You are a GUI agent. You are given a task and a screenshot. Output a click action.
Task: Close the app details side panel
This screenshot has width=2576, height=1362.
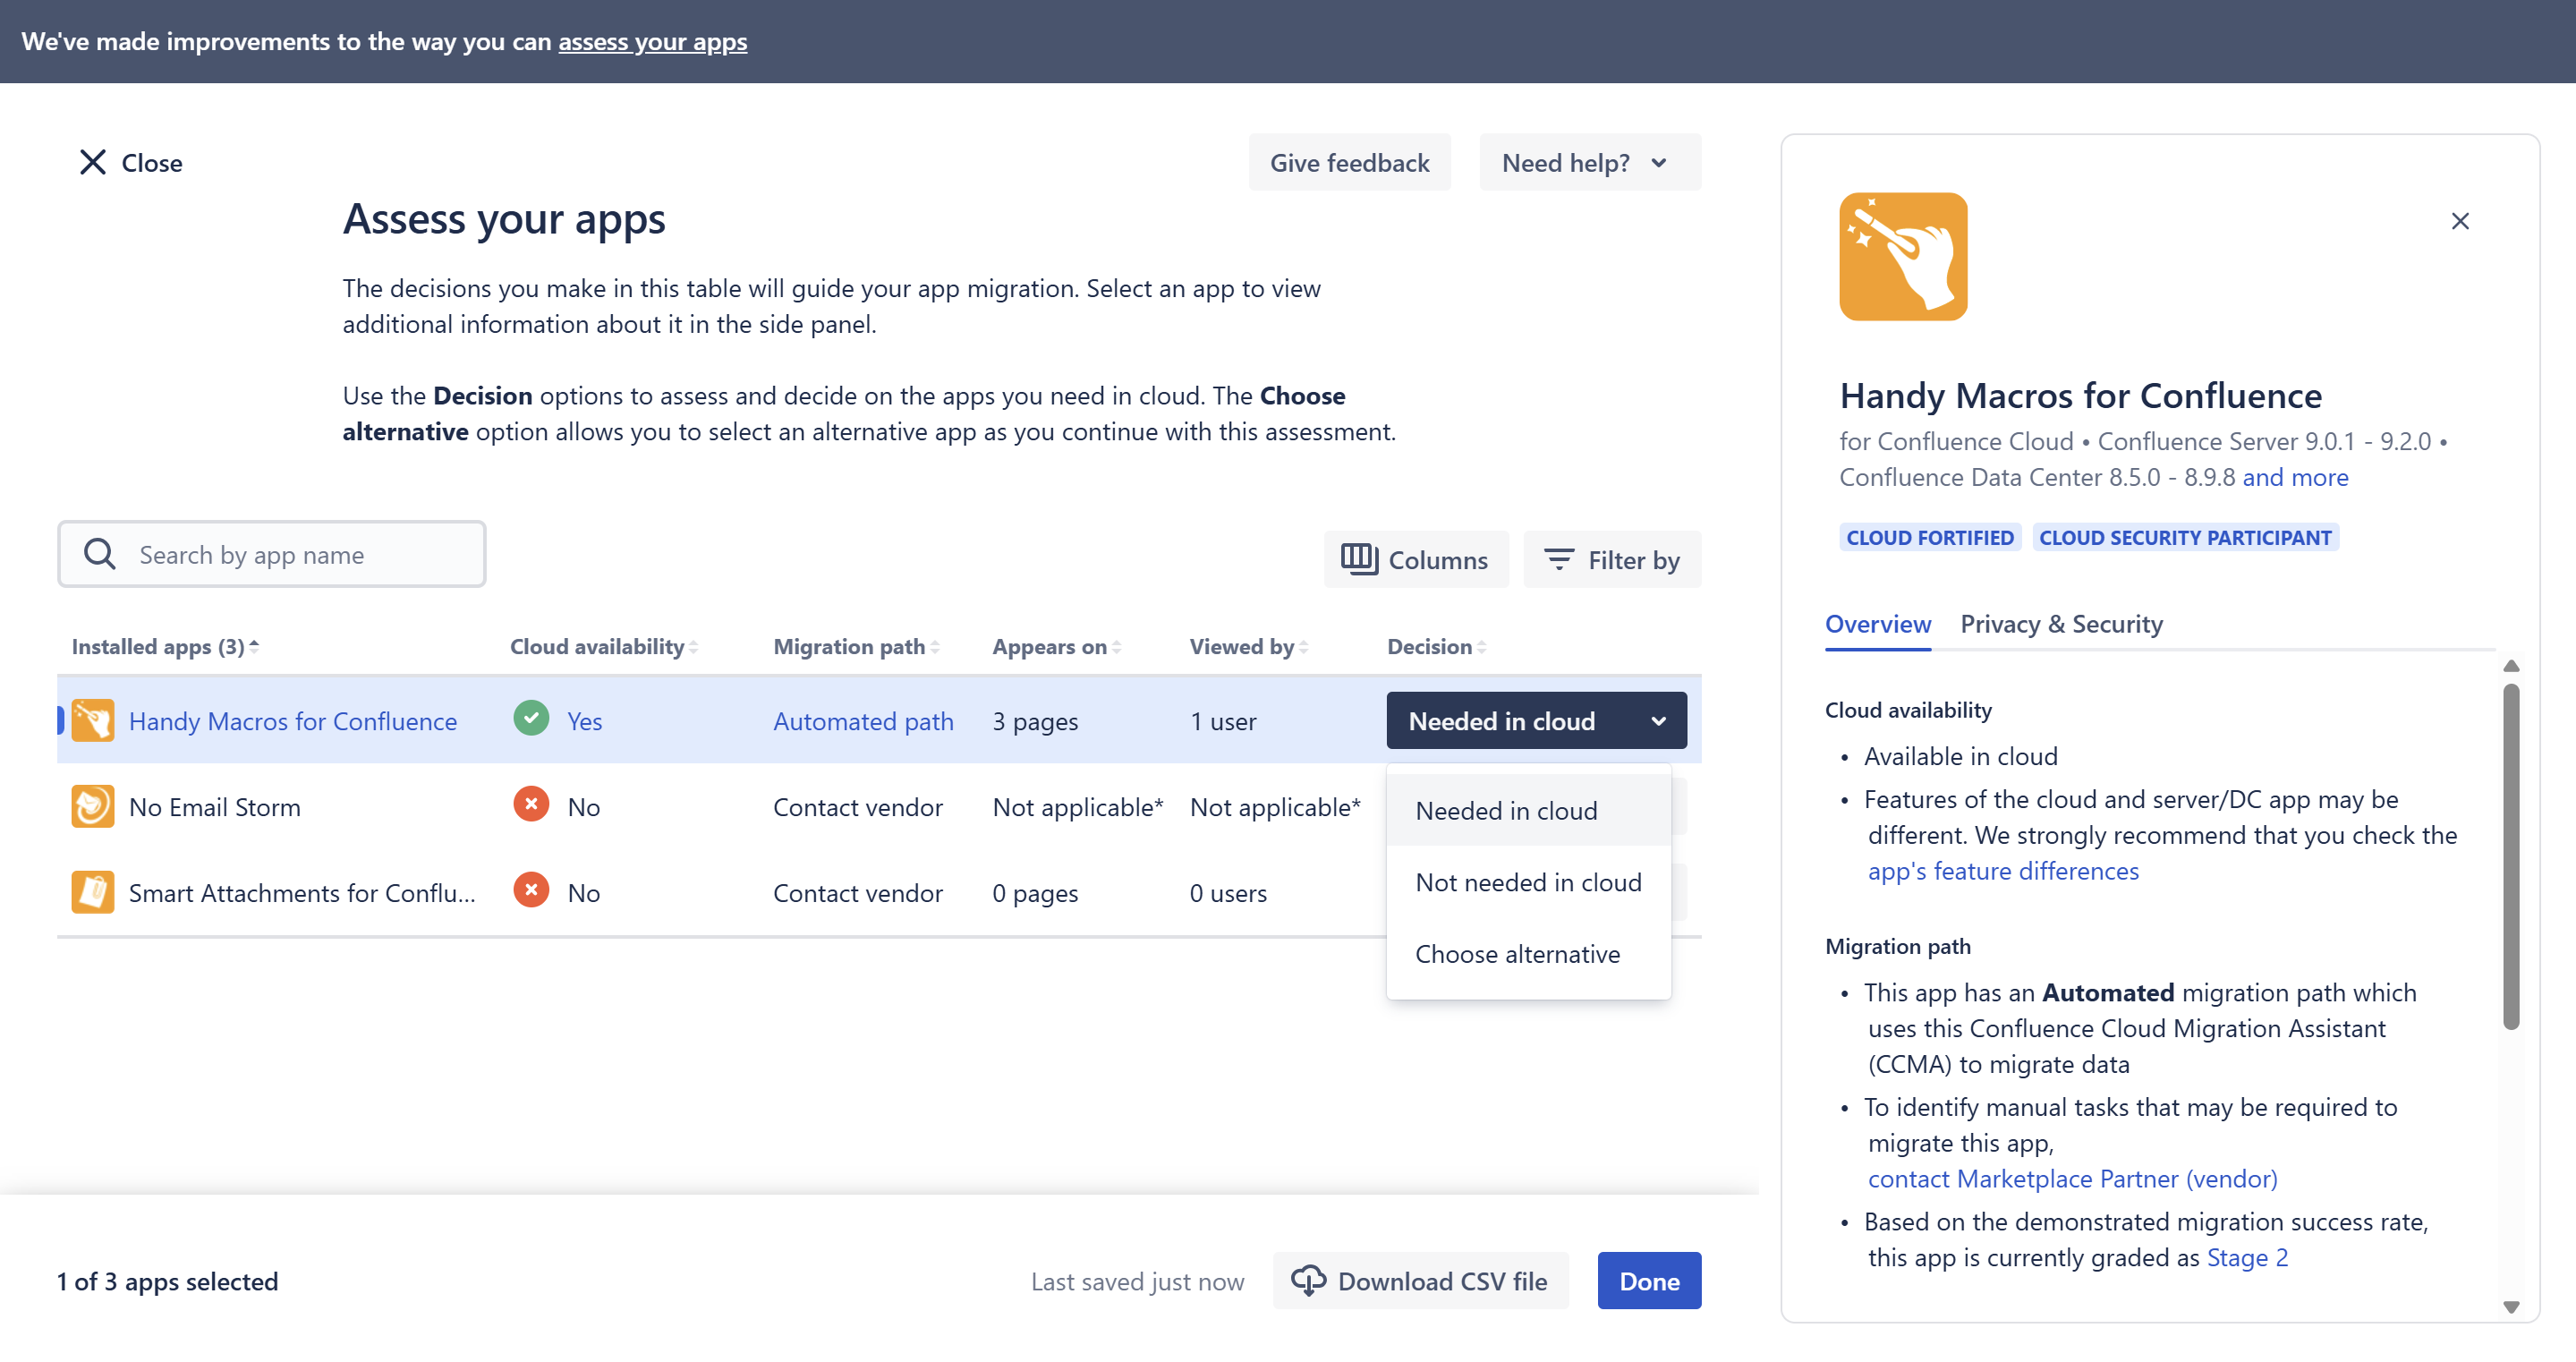(2459, 221)
